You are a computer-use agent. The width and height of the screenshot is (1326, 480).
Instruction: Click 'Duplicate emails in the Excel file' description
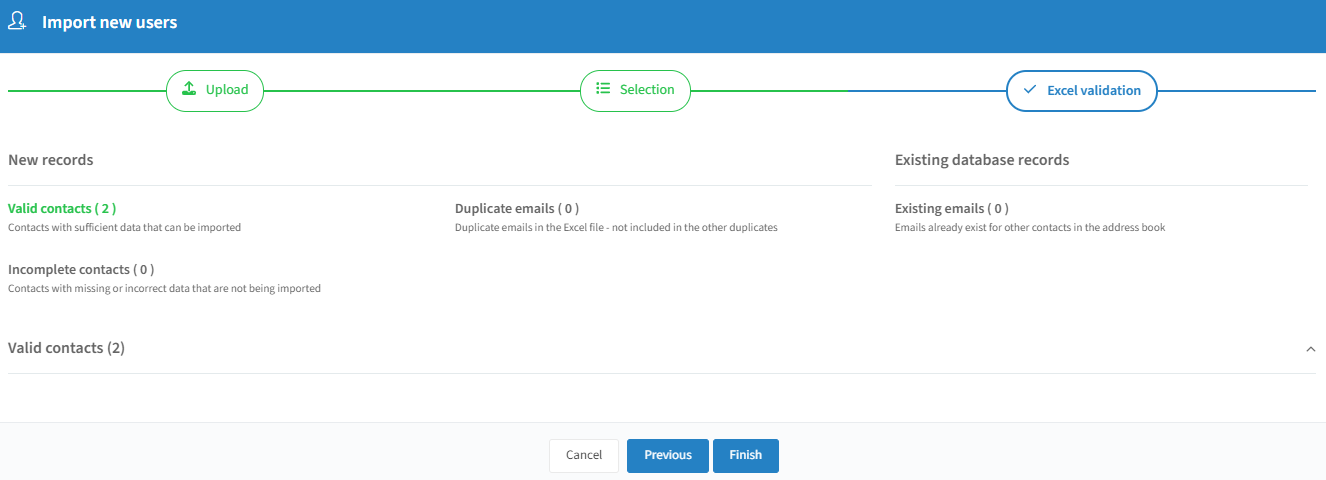[616, 228]
